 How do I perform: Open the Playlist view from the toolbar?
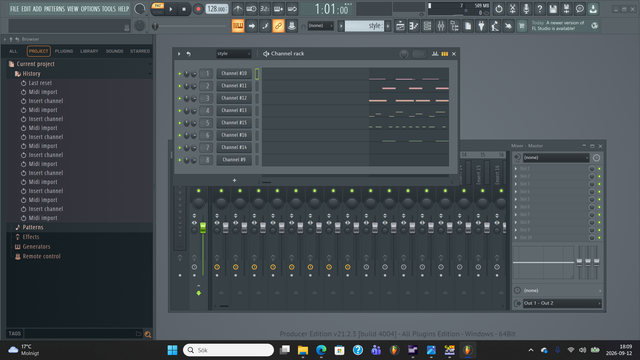click(x=400, y=26)
